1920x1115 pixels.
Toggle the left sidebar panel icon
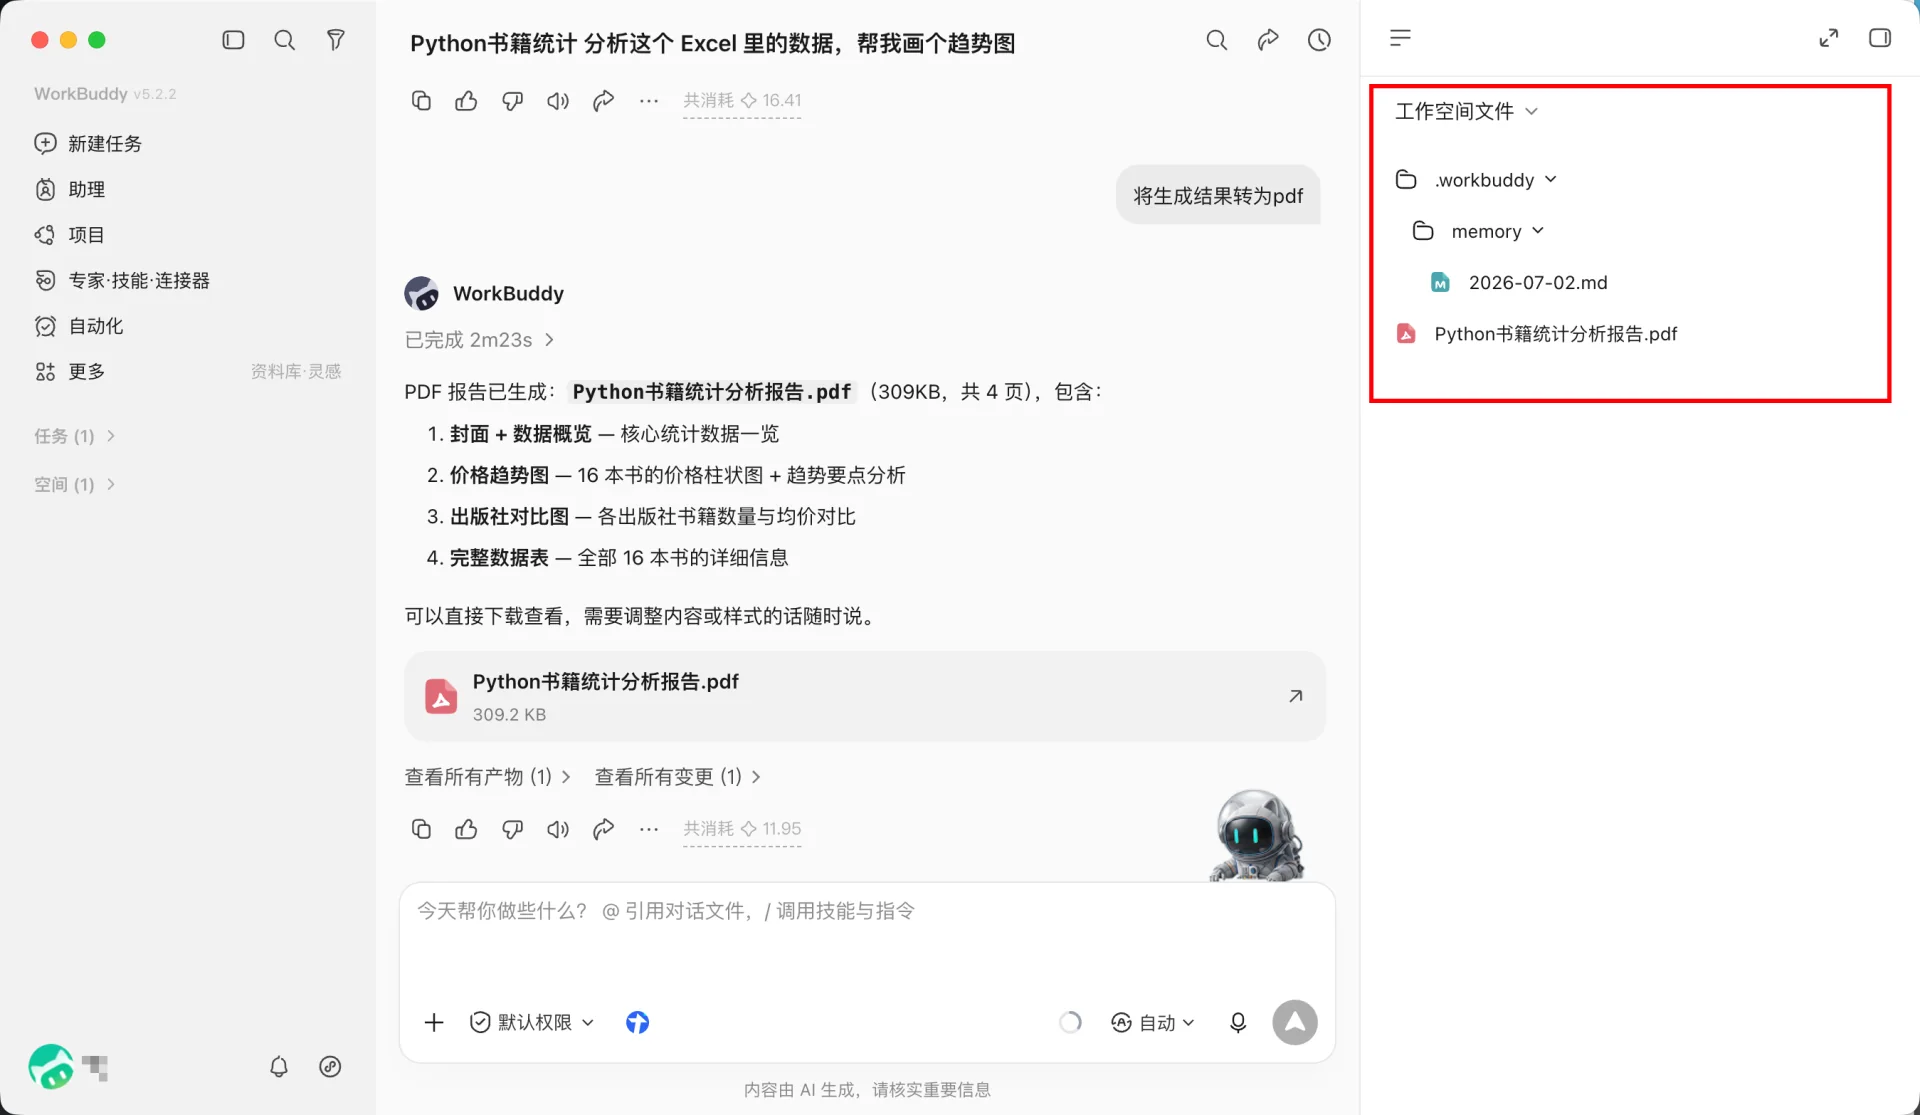233,40
